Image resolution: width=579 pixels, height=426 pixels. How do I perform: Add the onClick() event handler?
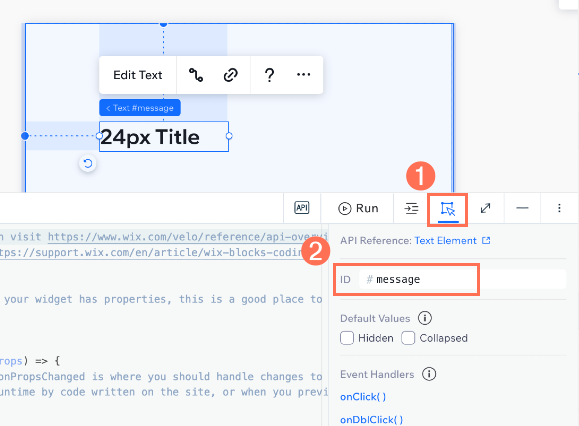(x=363, y=397)
